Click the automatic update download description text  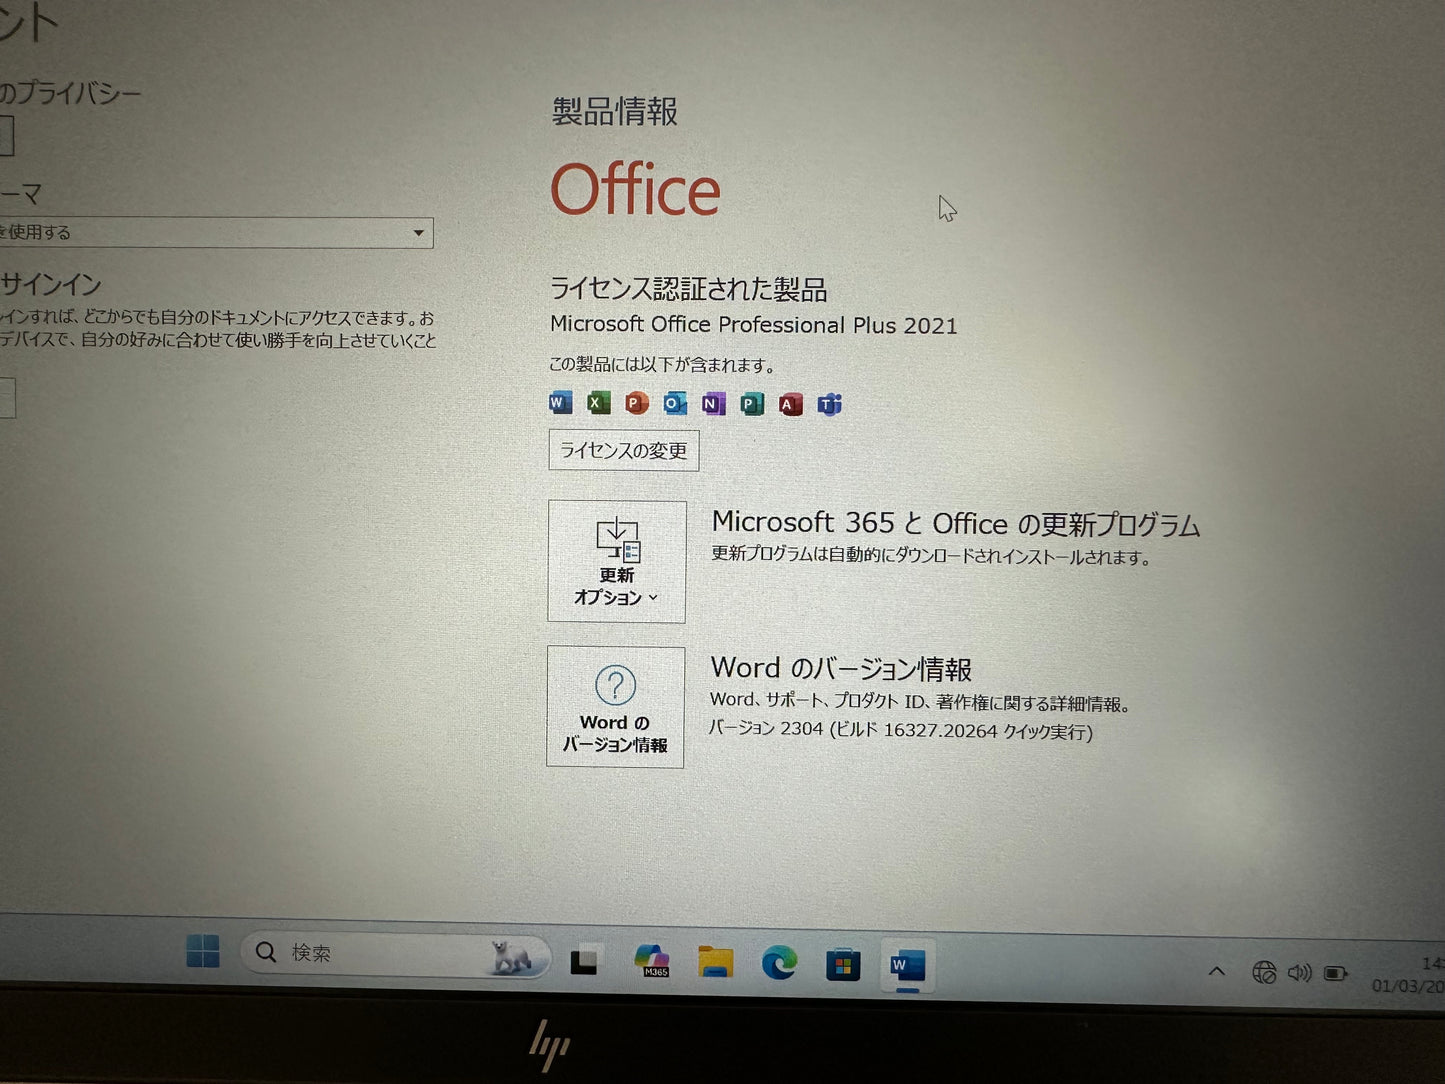click(x=931, y=555)
